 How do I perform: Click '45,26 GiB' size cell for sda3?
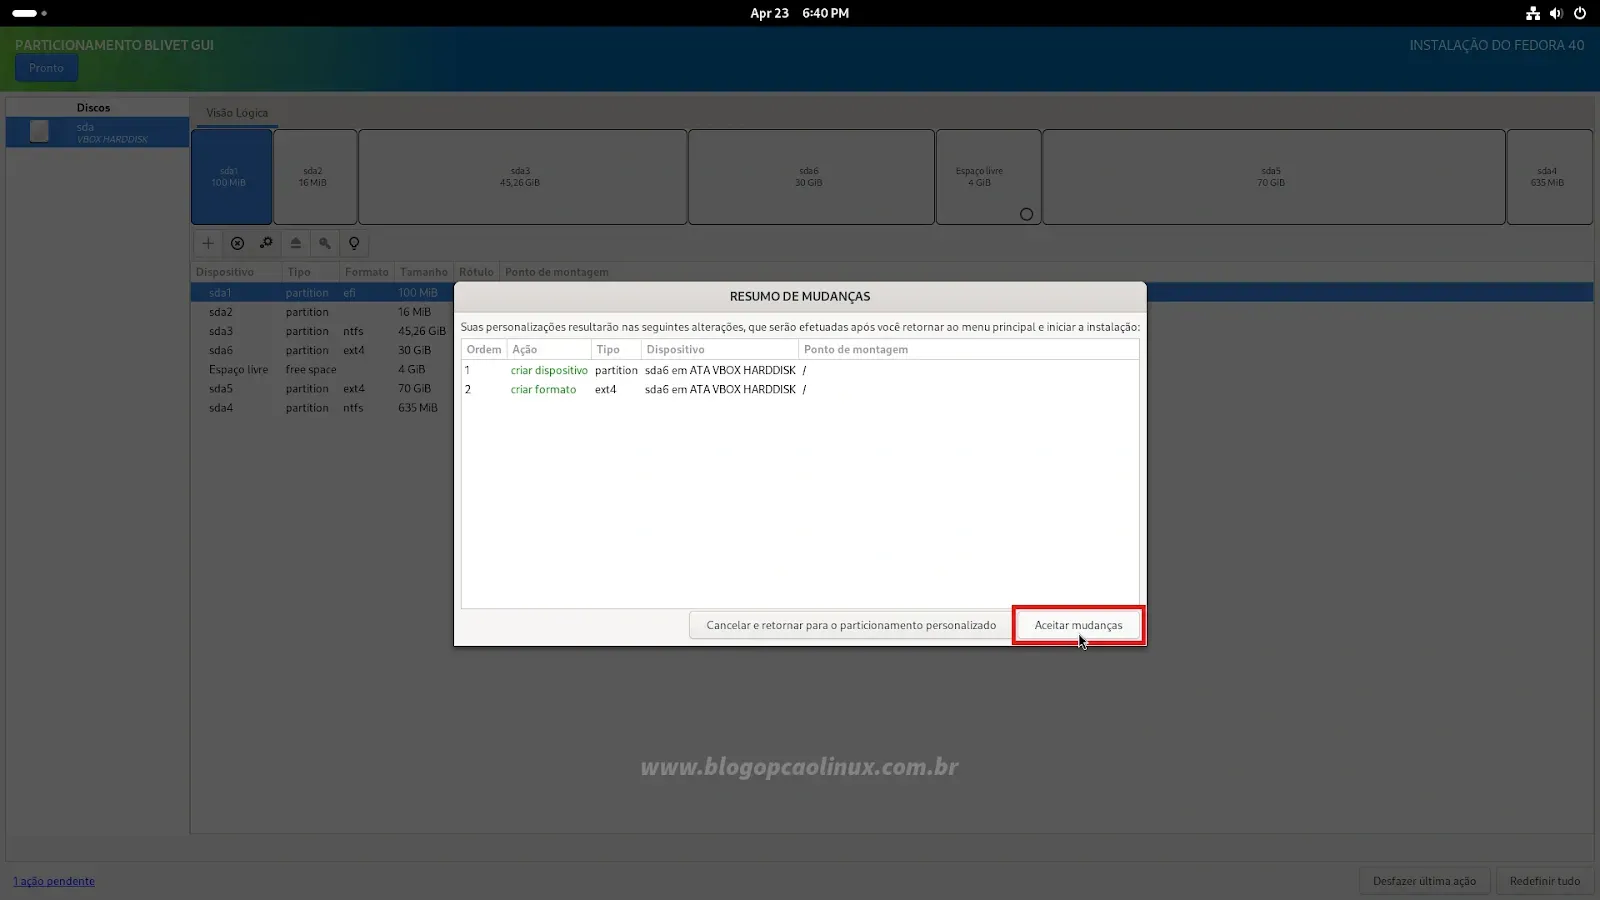point(422,331)
